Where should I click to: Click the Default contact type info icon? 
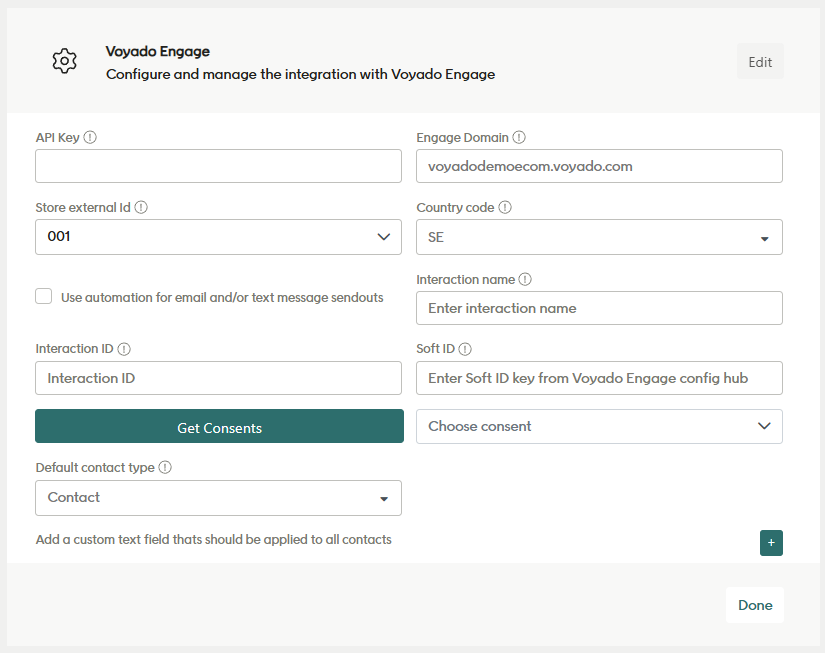coord(164,467)
